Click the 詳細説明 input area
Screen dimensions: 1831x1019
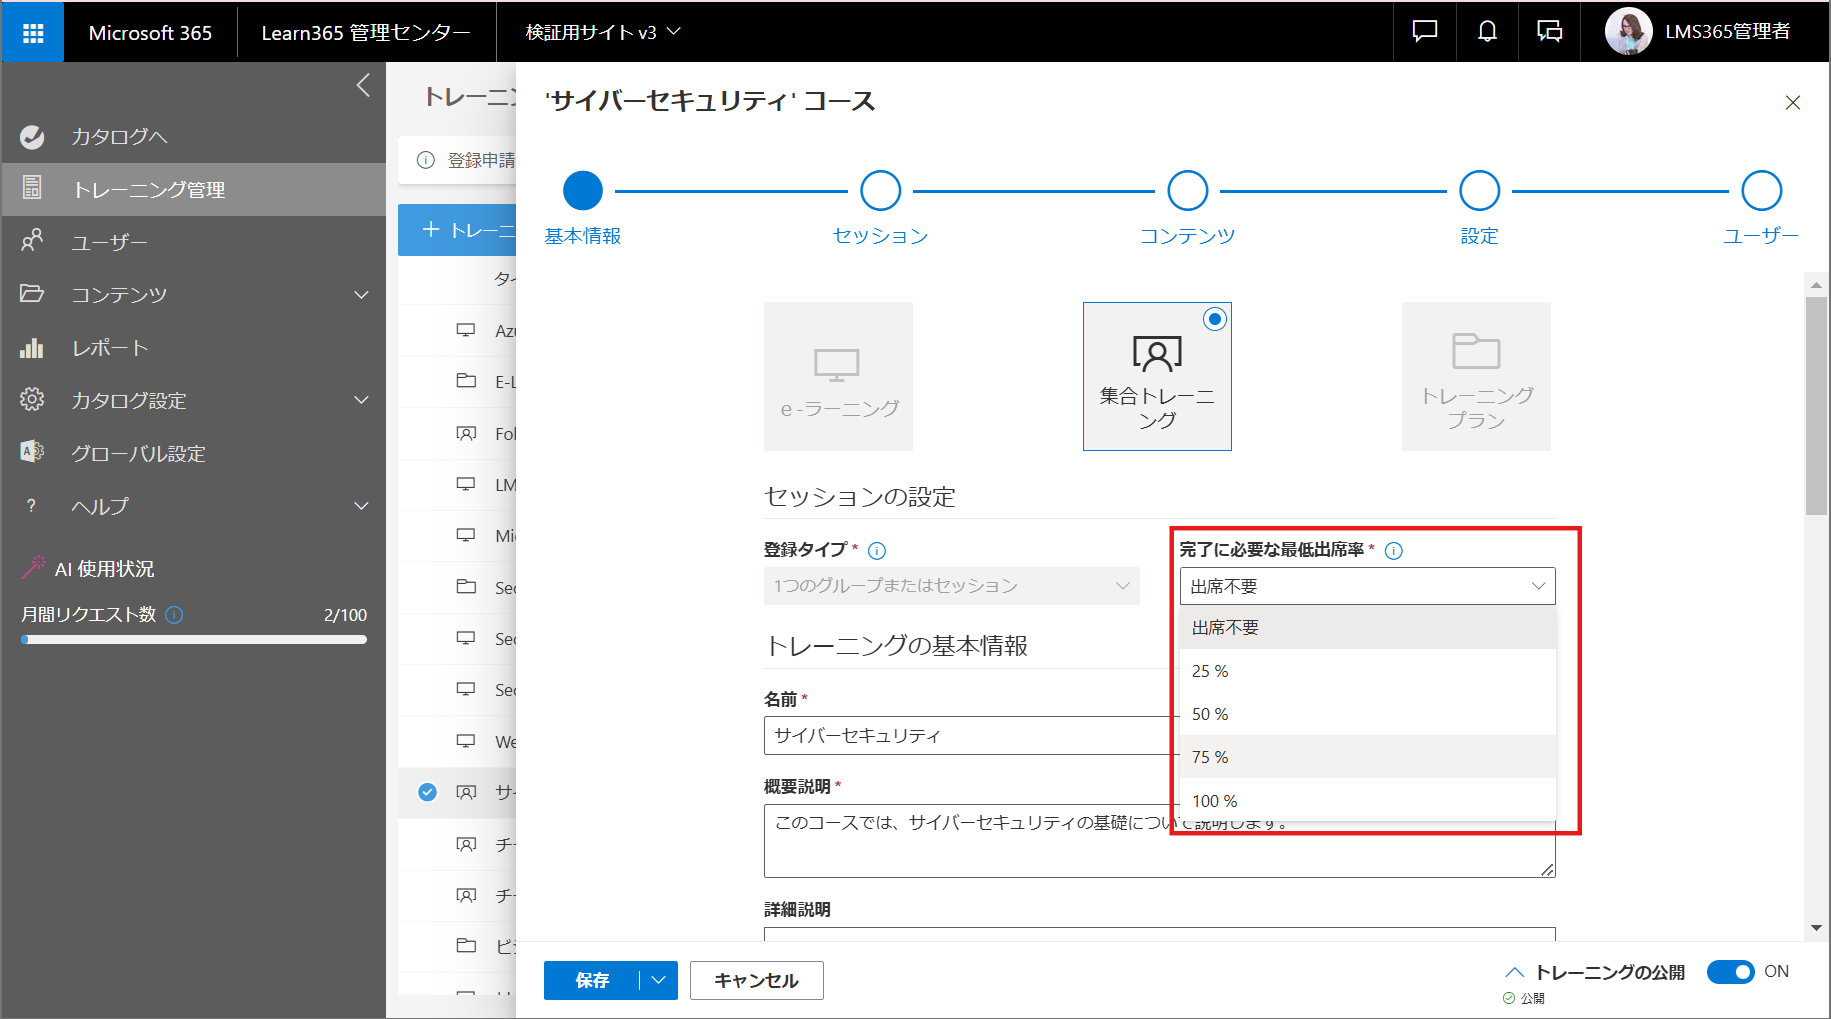(x=1160, y=934)
